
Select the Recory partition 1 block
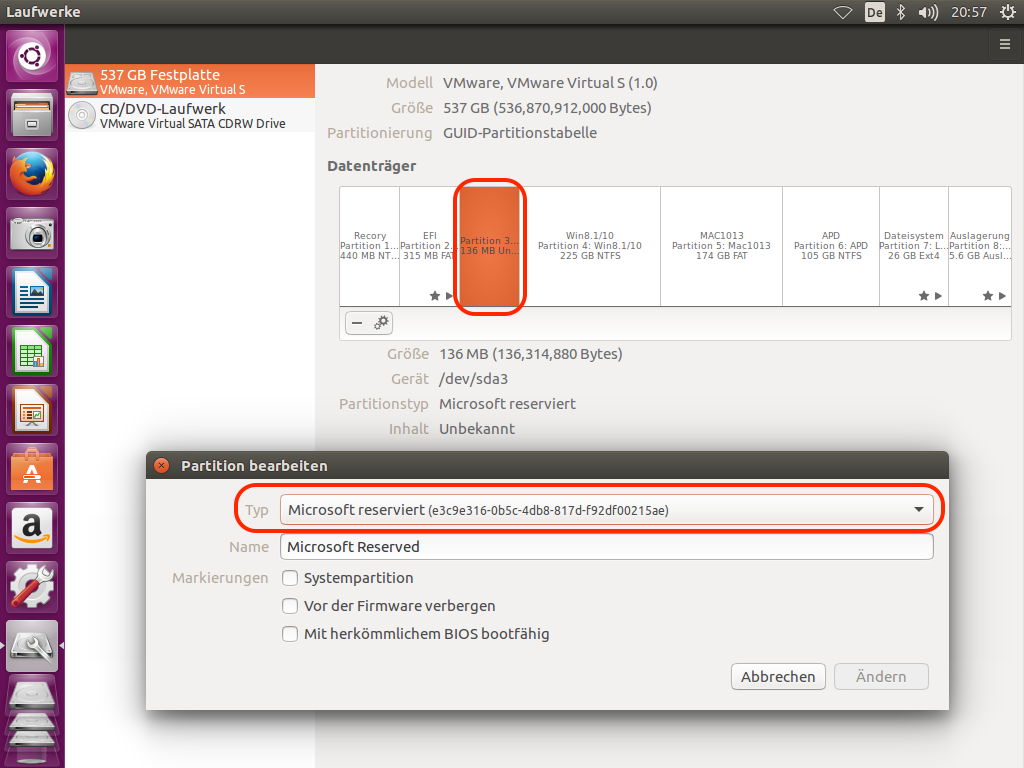tap(370, 246)
